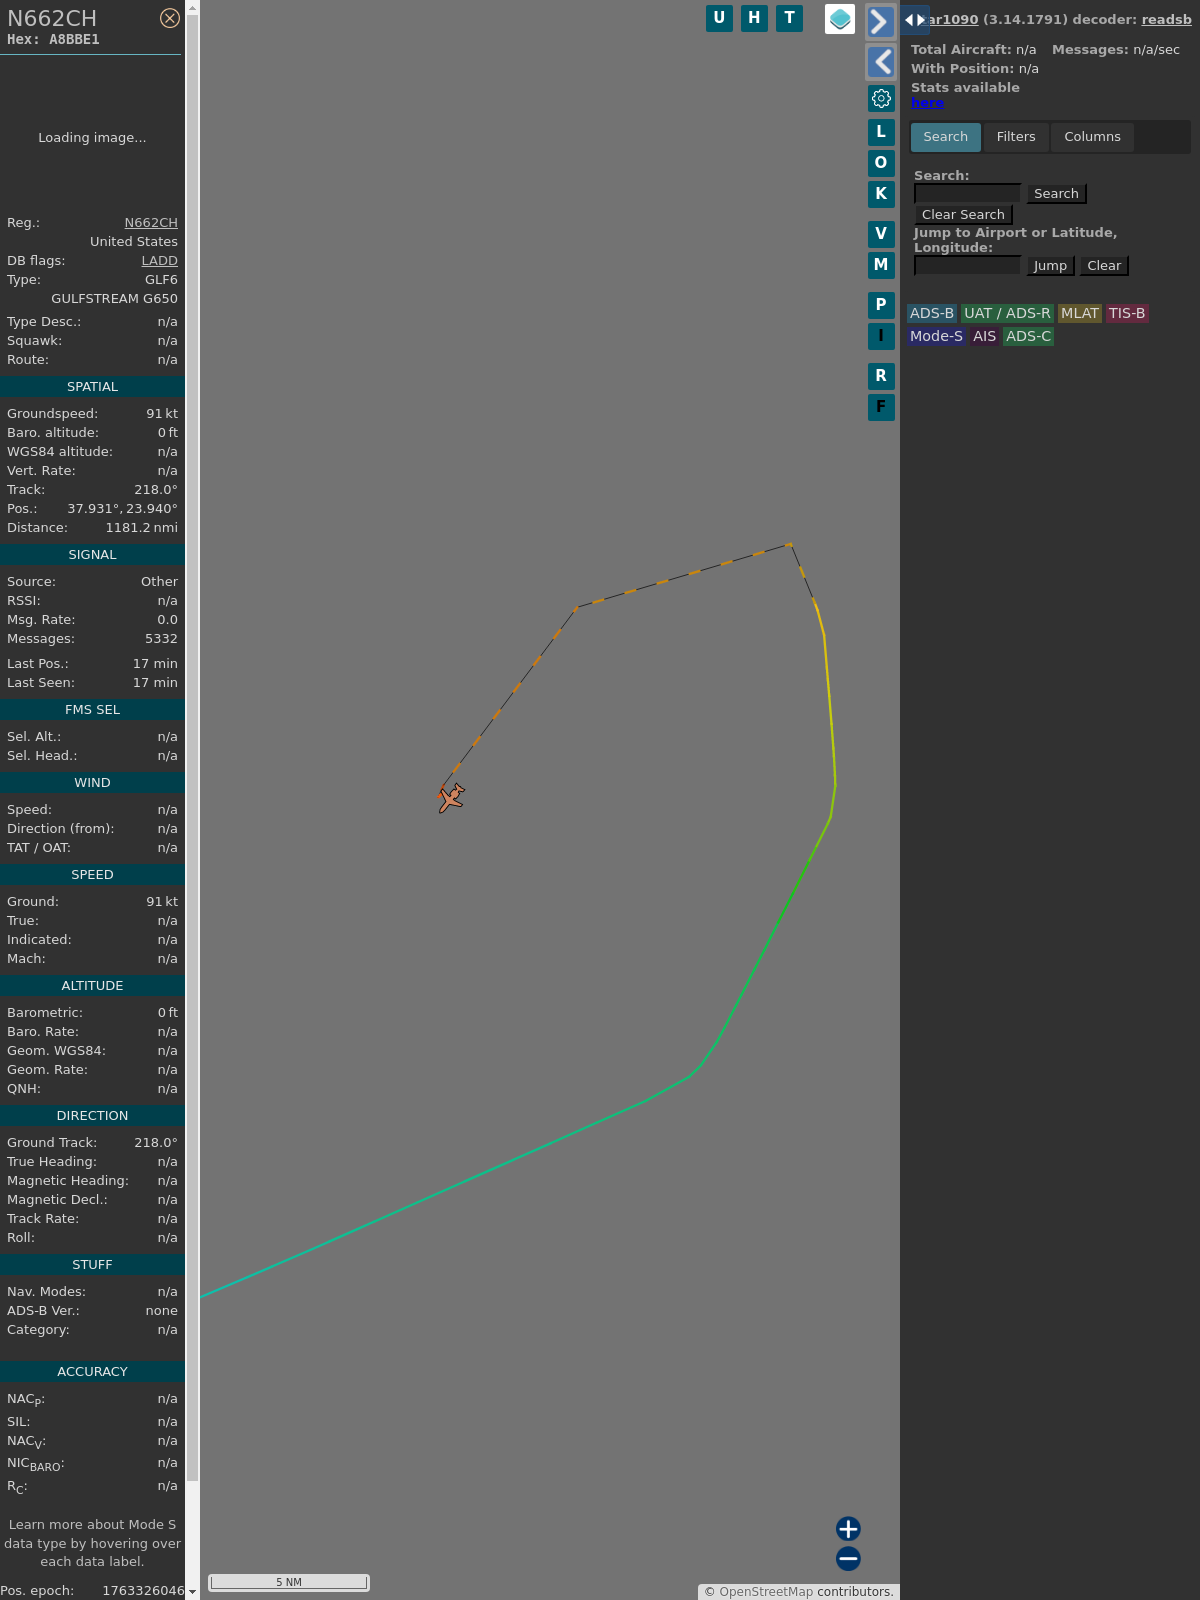1200x1600 pixels.
Task: Open the N662CH registration link
Action: [x=151, y=223]
